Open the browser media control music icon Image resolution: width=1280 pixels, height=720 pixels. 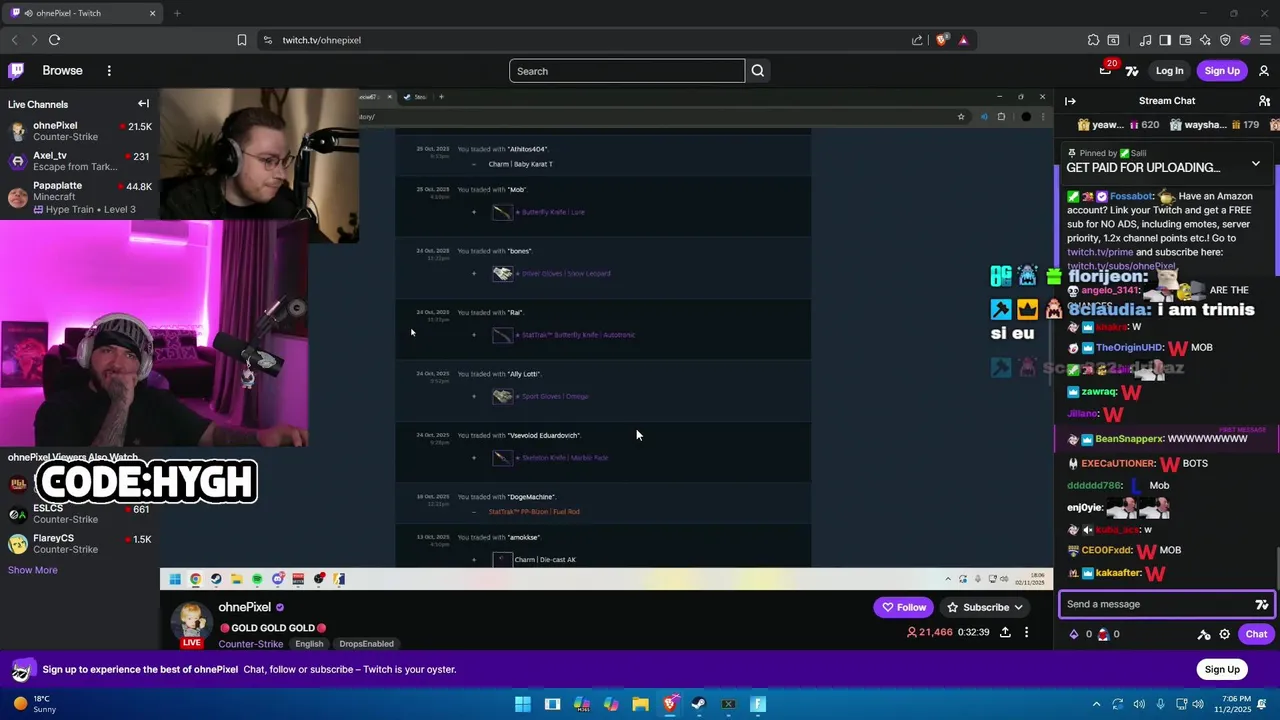pyautogui.click(x=1146, y=40)
